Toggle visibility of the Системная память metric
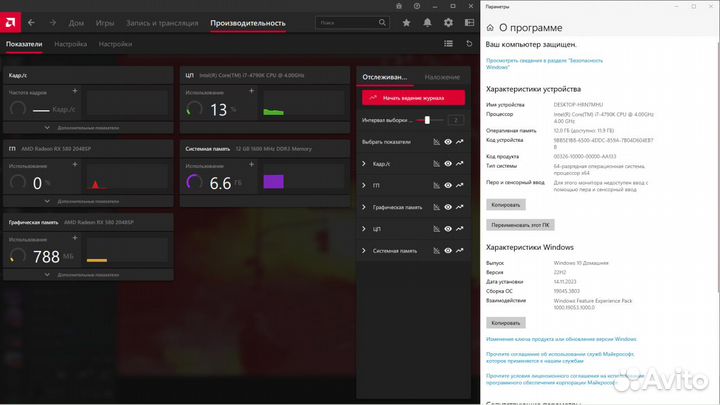Image resolution: width=720 pixels, height=405 pixels. click(x=448, y=251)
